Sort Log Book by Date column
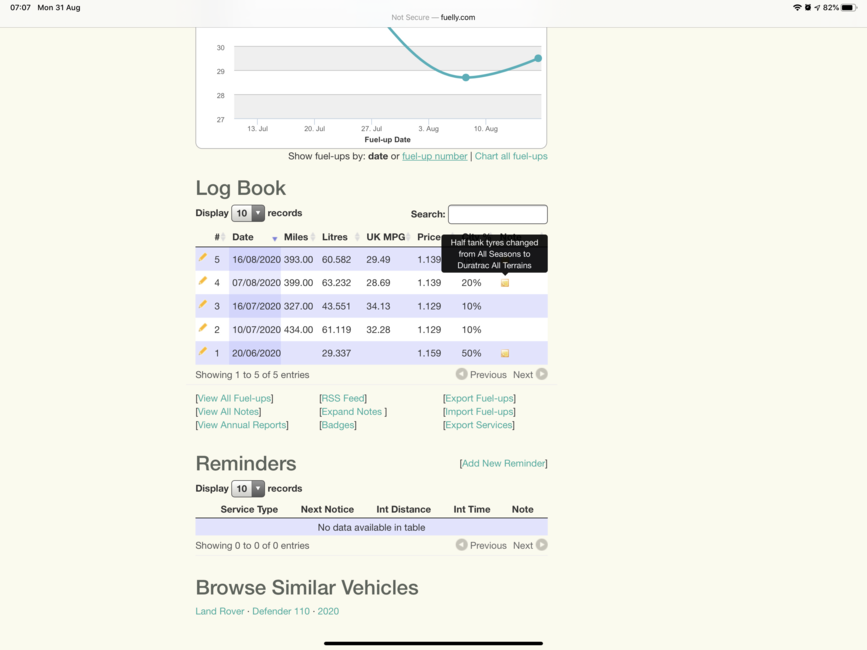The image size is (867, 650). [255, 237]
